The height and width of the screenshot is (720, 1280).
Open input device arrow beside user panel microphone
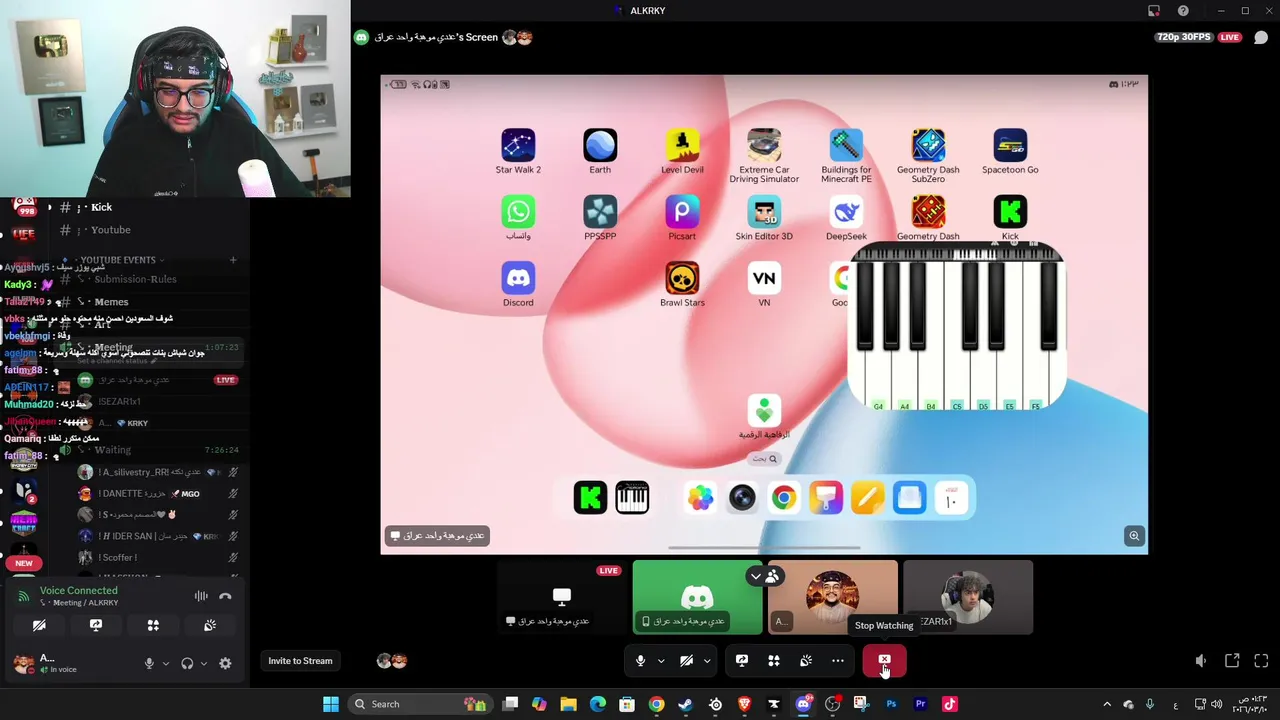click(166, 663)
